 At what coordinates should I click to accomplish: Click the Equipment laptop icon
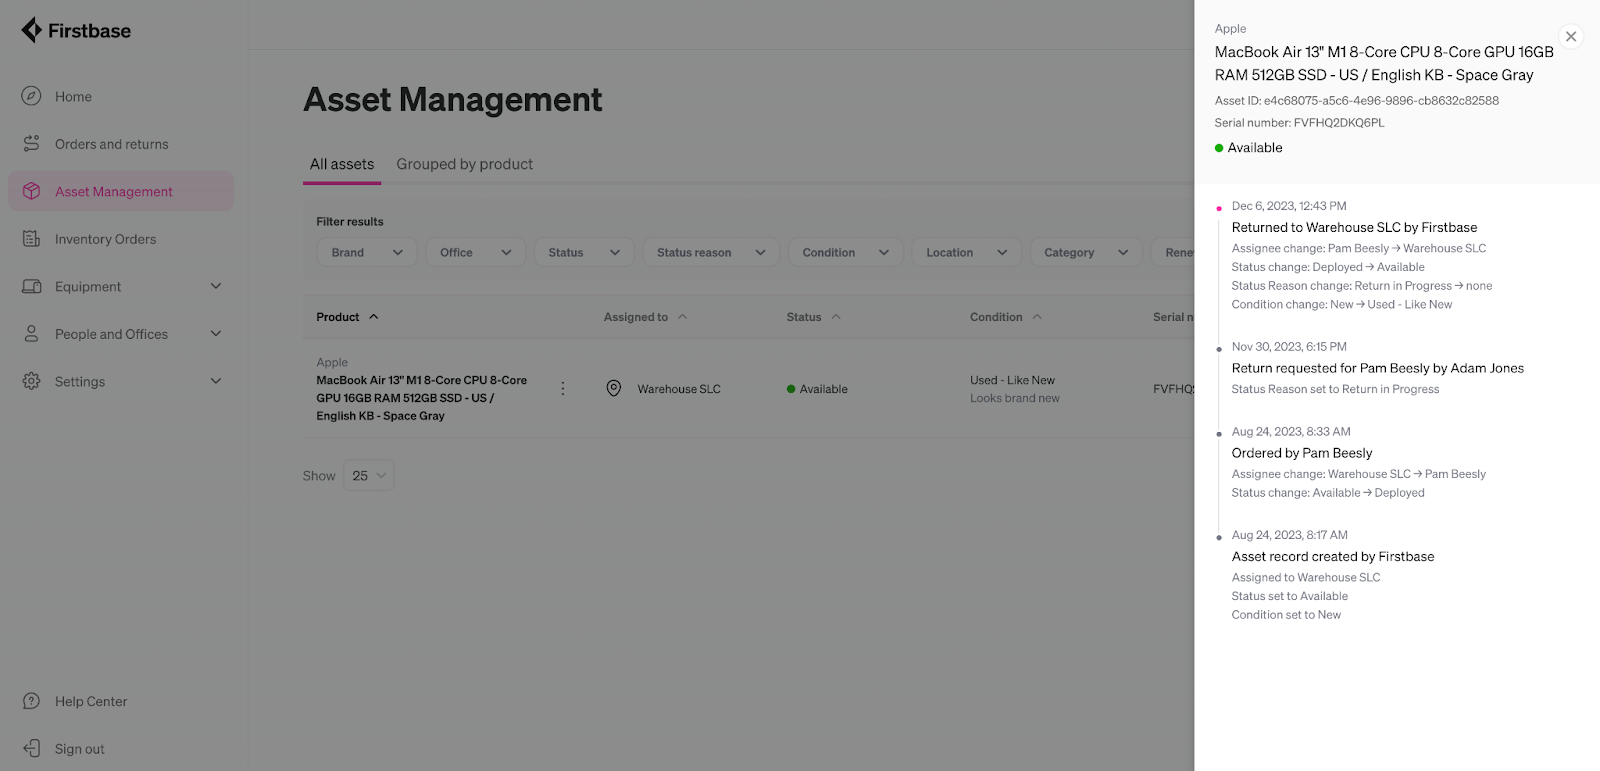coord(31,286)
